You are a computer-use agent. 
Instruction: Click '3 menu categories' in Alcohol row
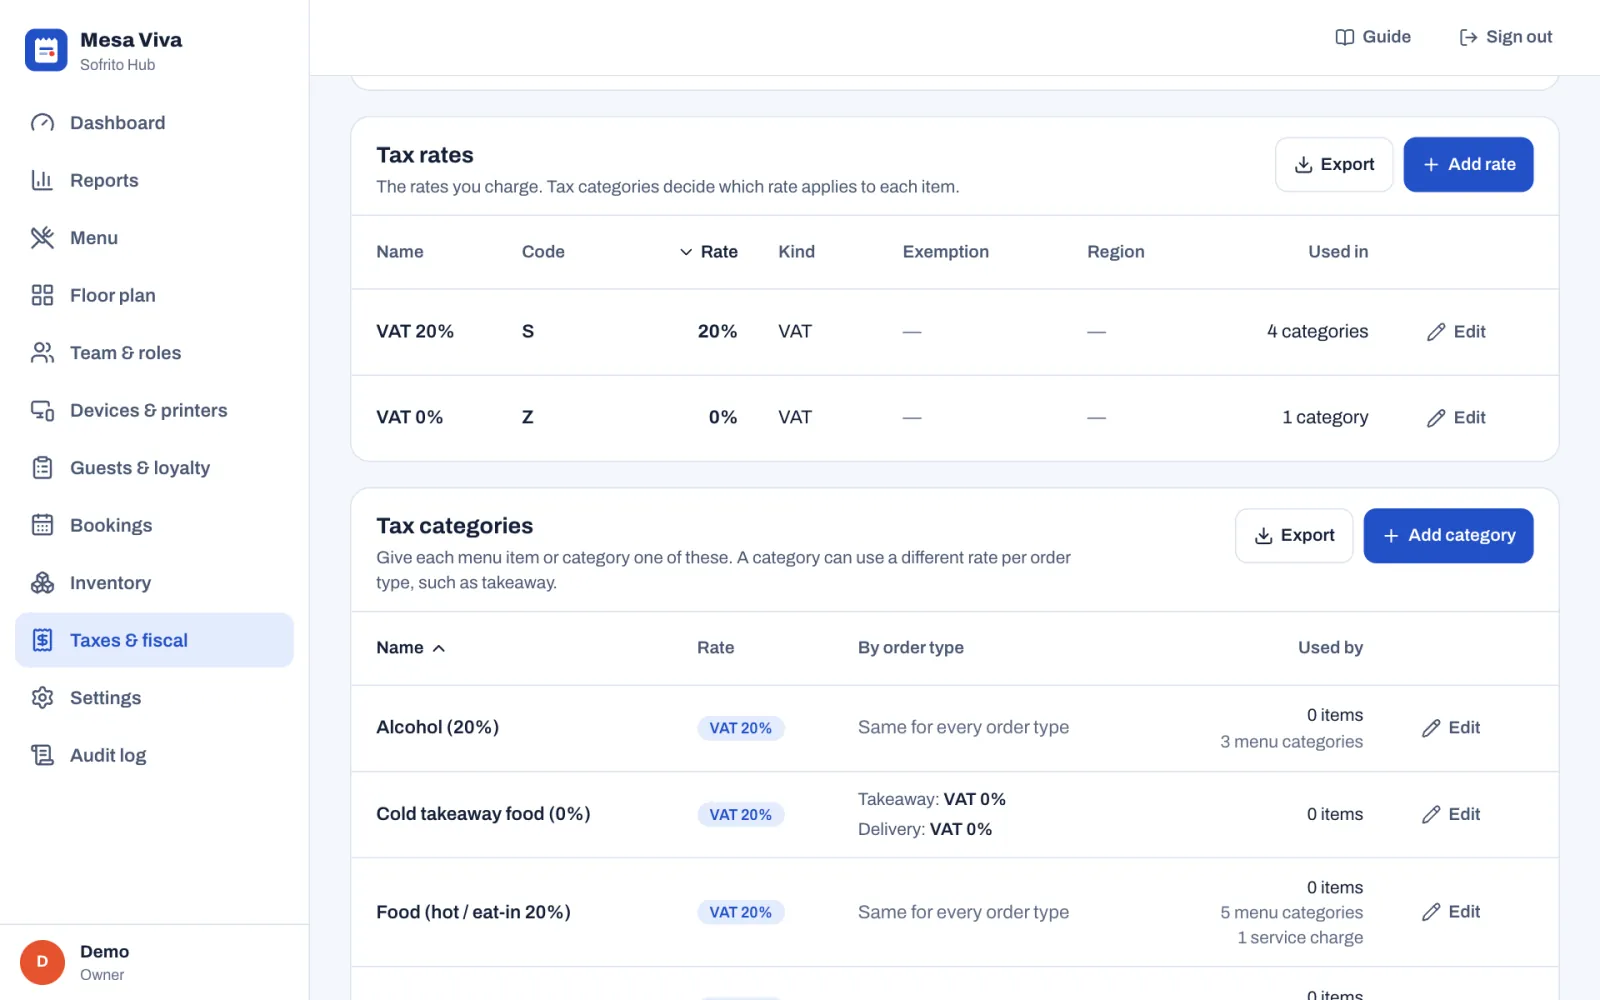tap(1291, 742)
